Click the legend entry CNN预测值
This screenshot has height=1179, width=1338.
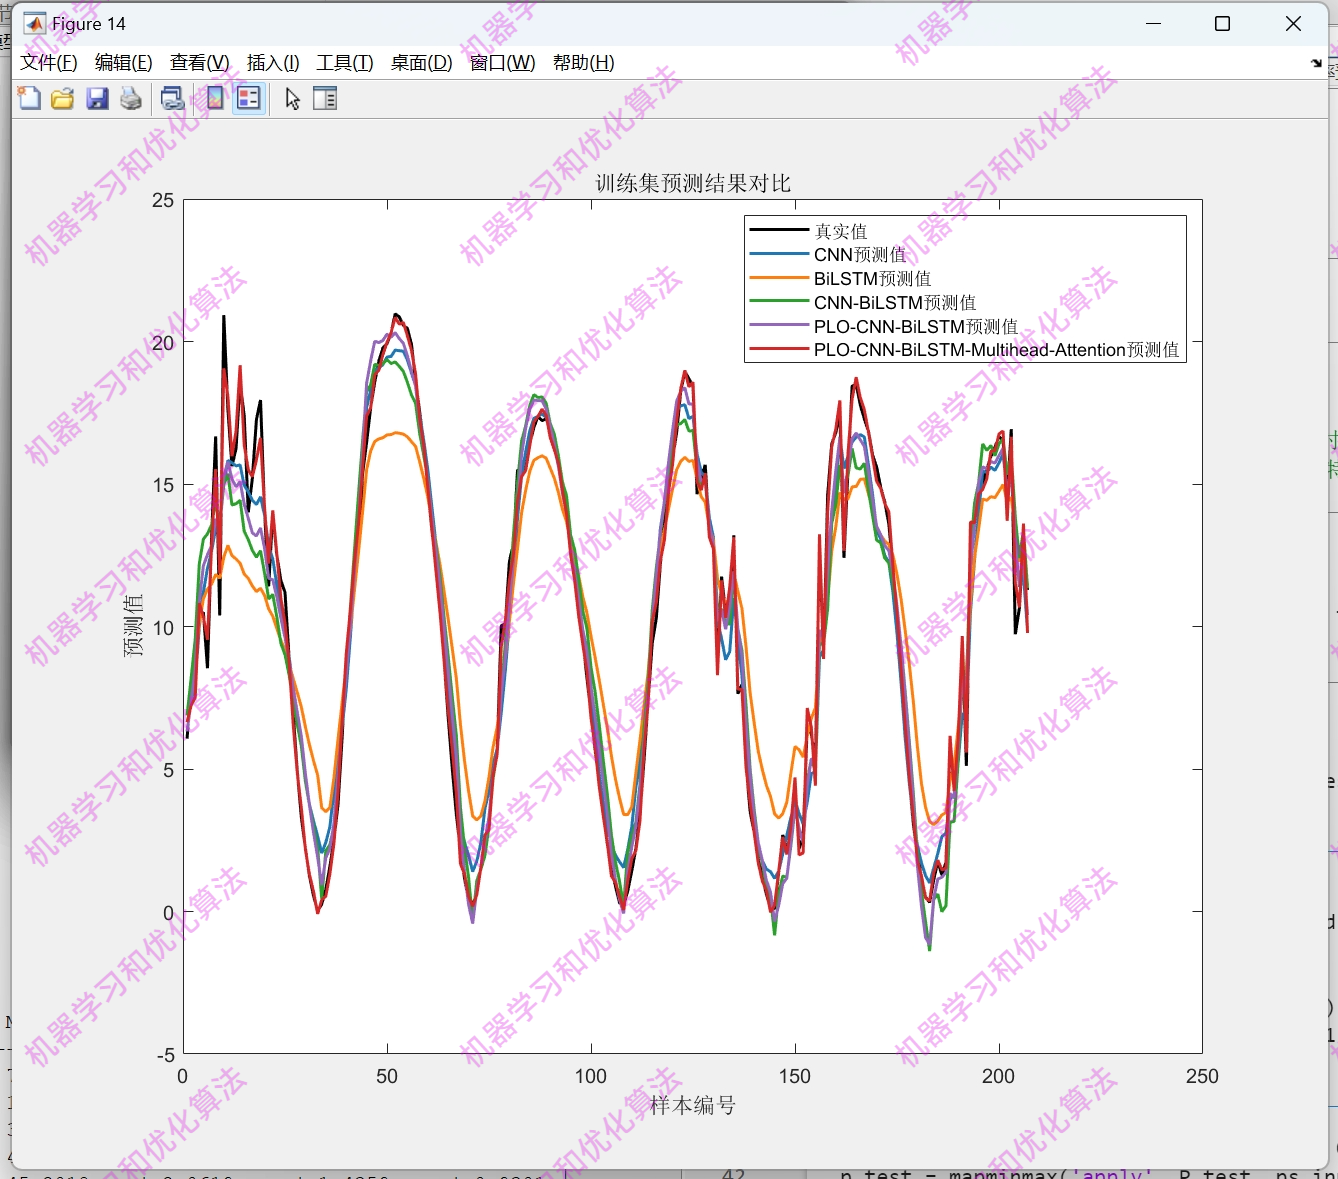tap(860, 255)
